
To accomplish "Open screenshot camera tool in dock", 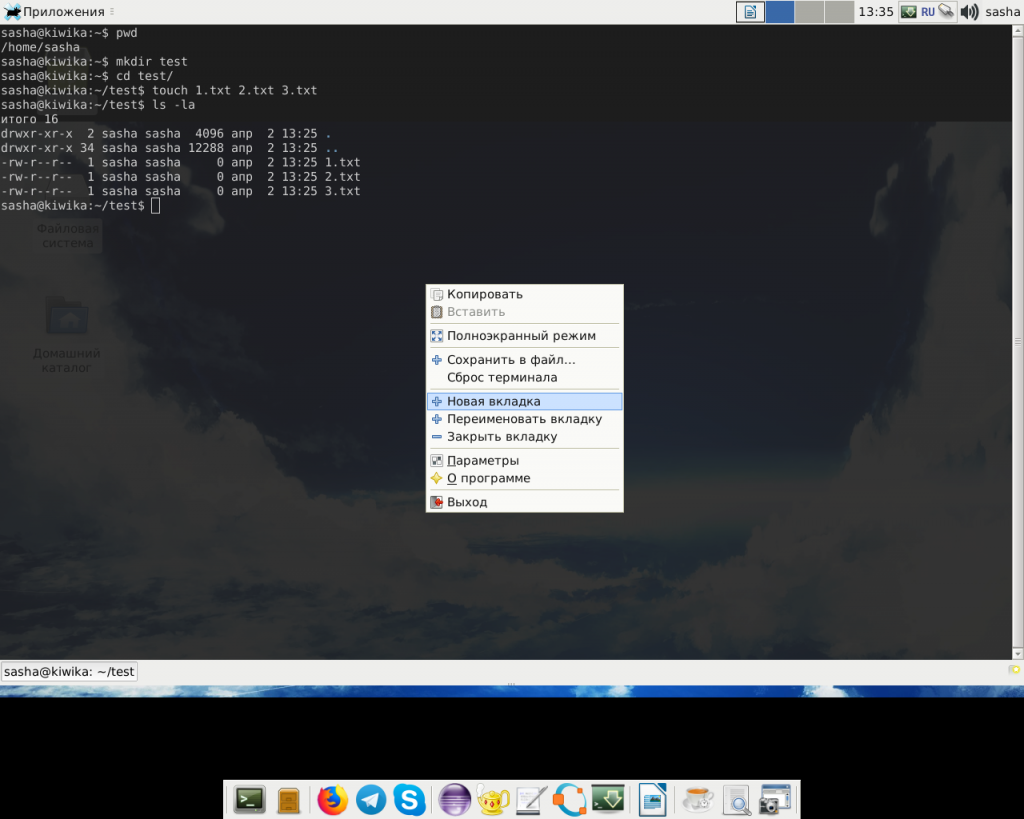I will pyautogui.click(x=774, y=800).
